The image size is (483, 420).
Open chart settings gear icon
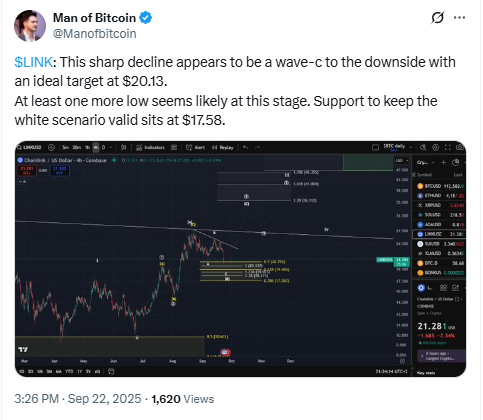(435, 147)
